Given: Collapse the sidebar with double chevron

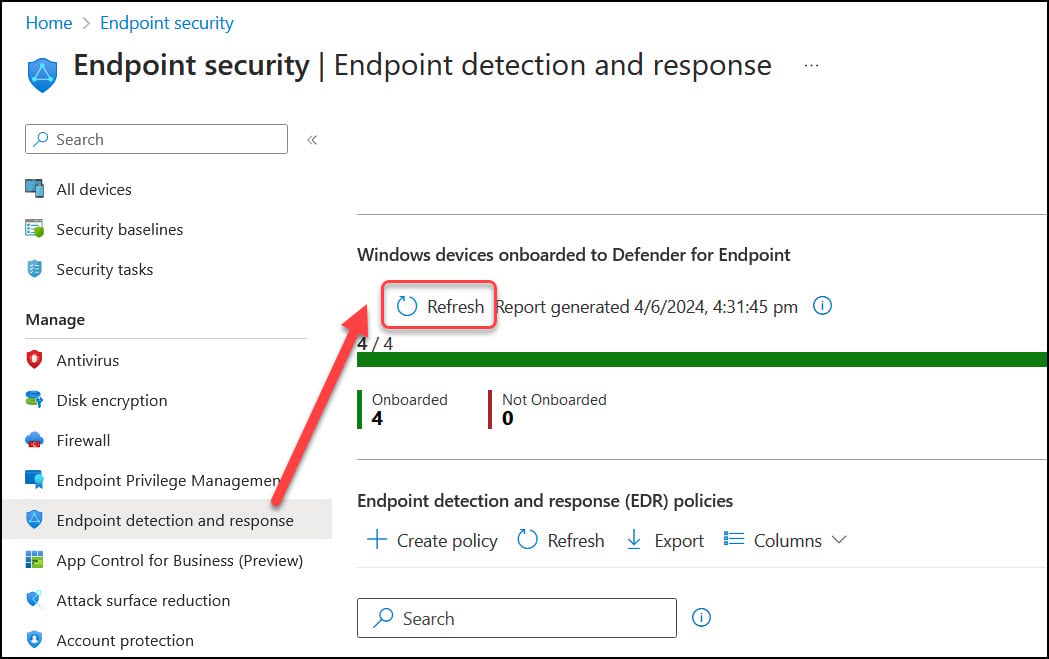Looking at the screenshot, I should [x=312, y=140].
